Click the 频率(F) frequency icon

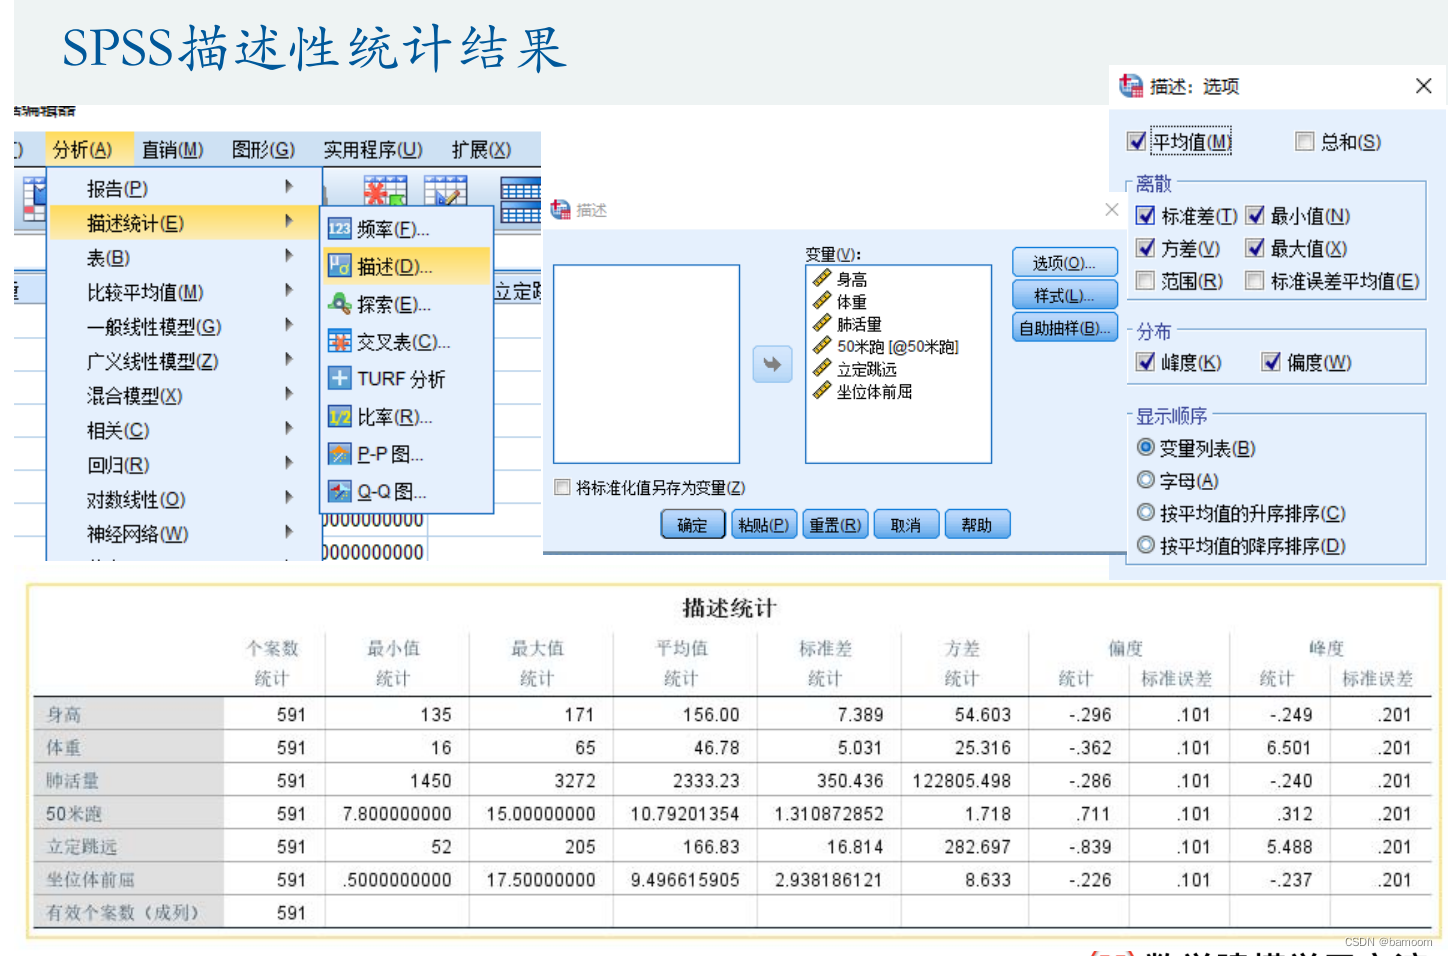coord(340,229)
